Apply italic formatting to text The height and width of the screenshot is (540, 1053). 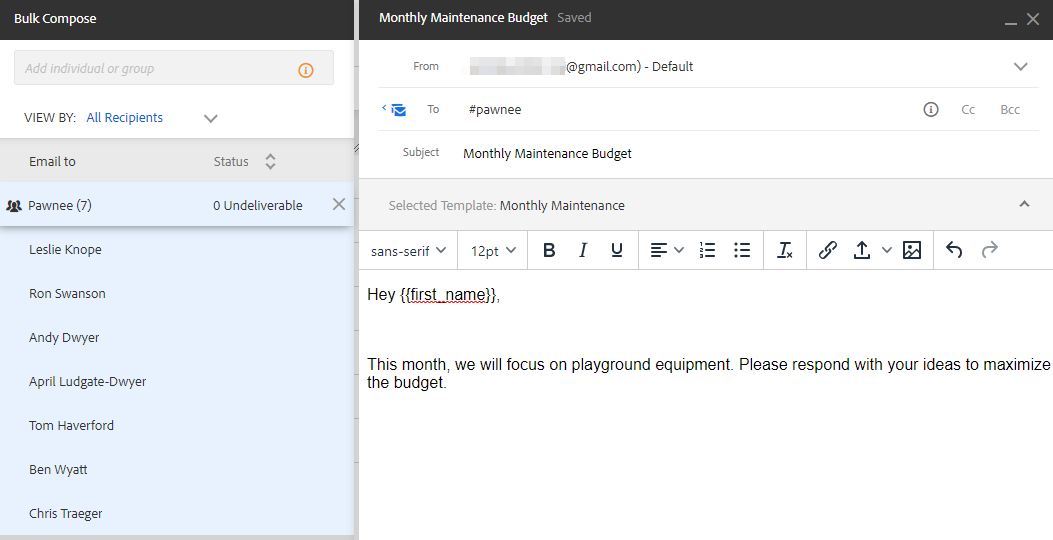click(583, 251)
